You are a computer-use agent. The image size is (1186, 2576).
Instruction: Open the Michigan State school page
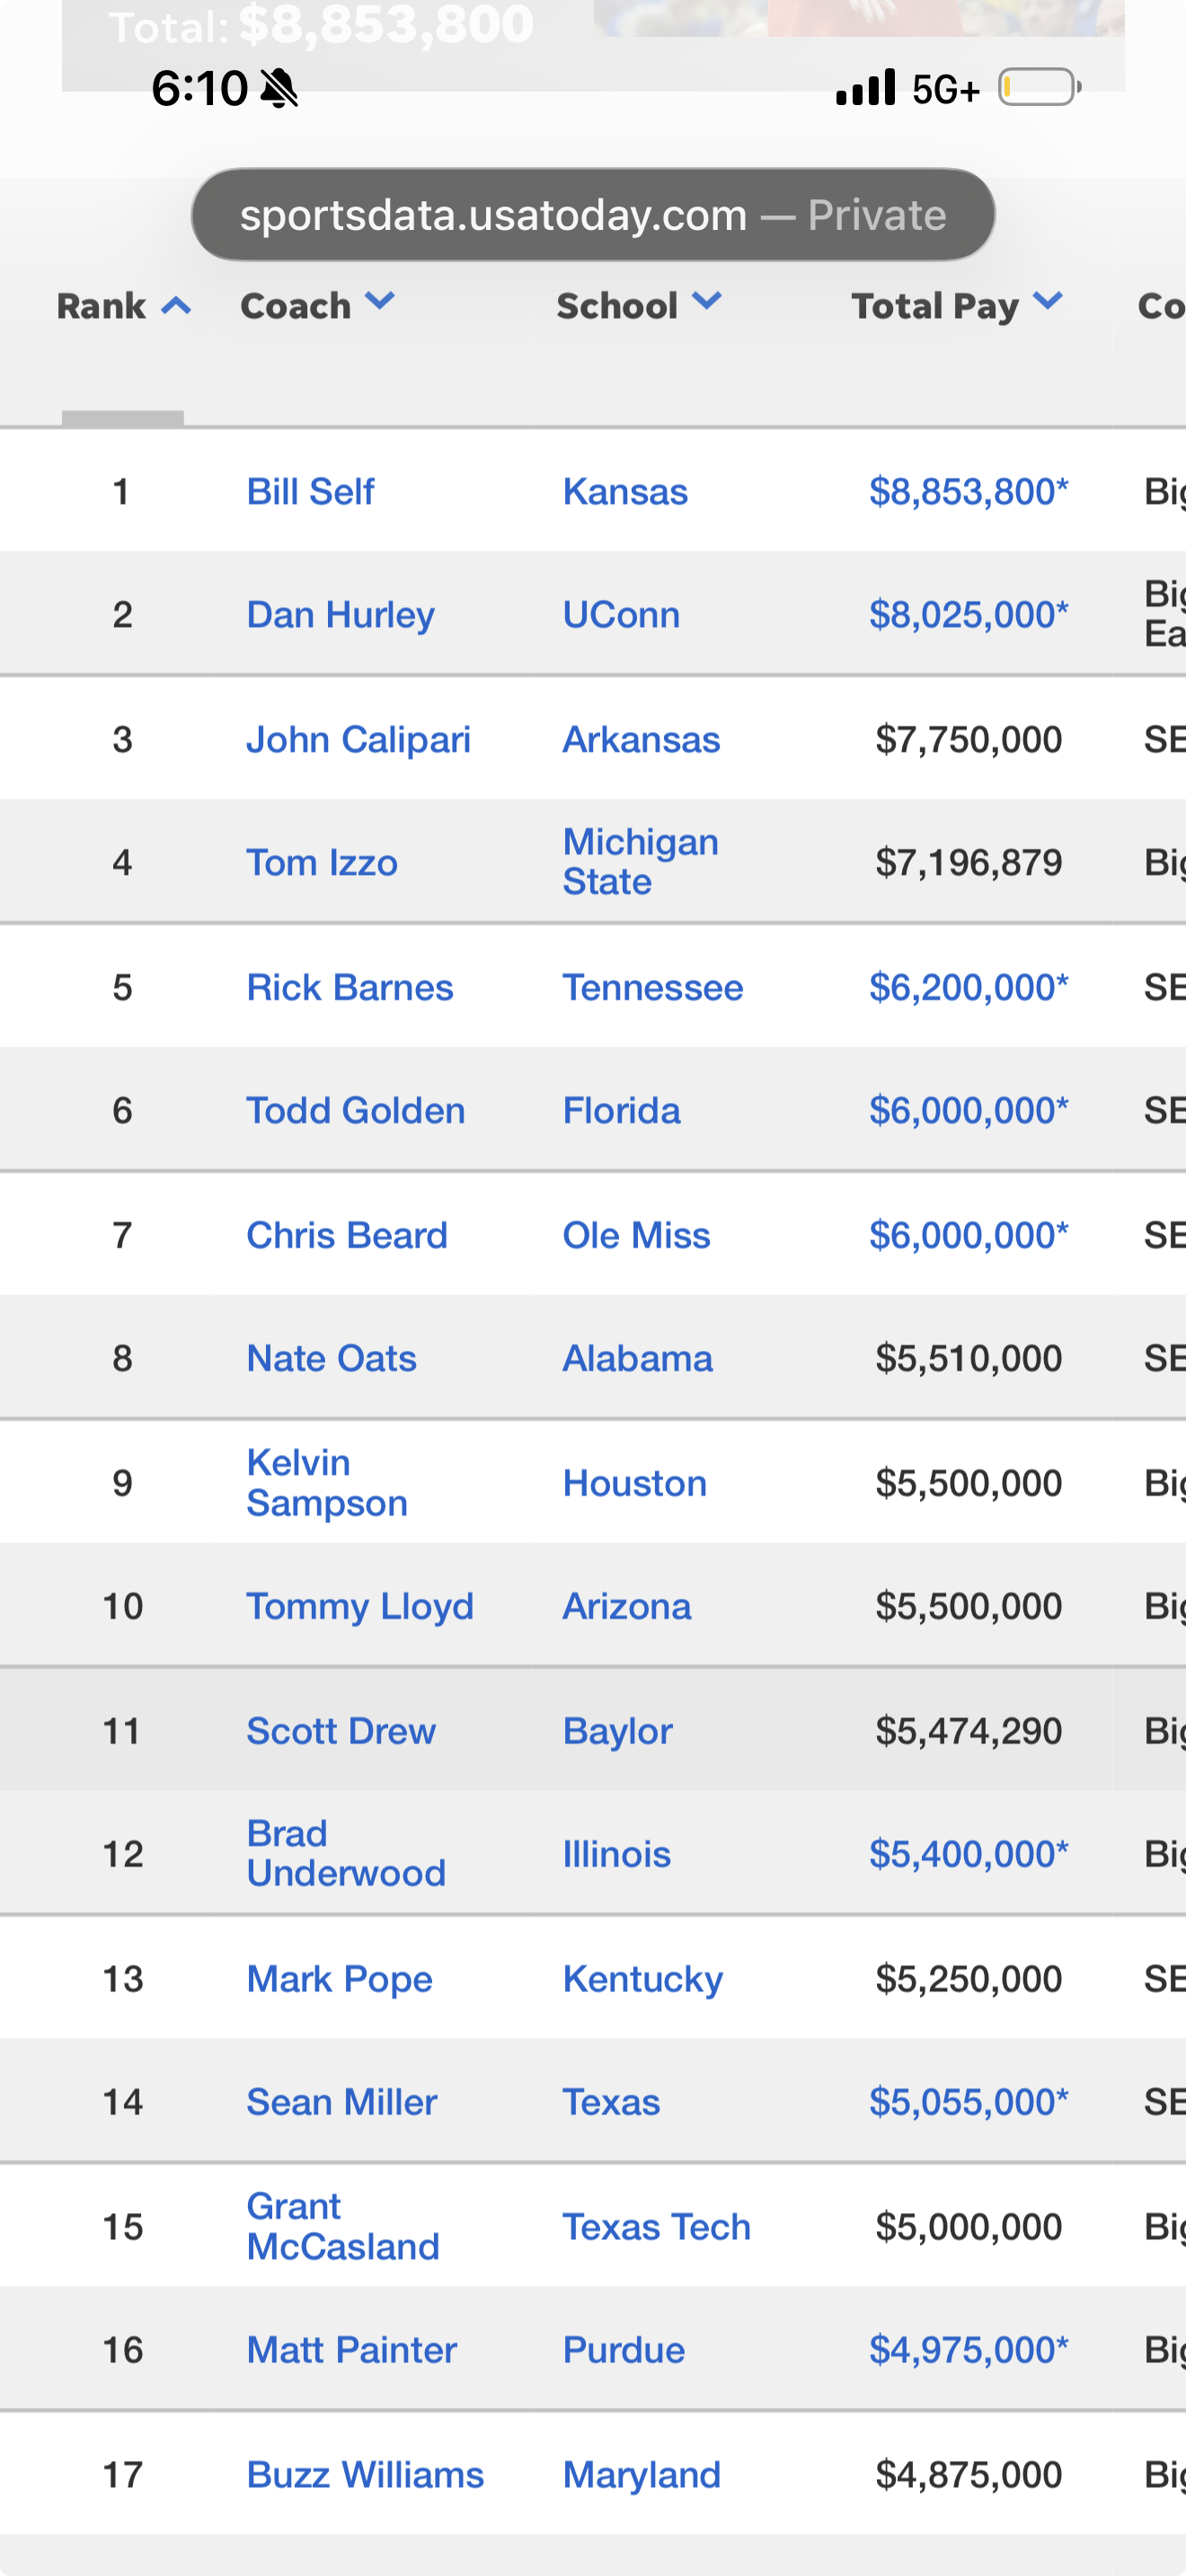pos(640,862)
